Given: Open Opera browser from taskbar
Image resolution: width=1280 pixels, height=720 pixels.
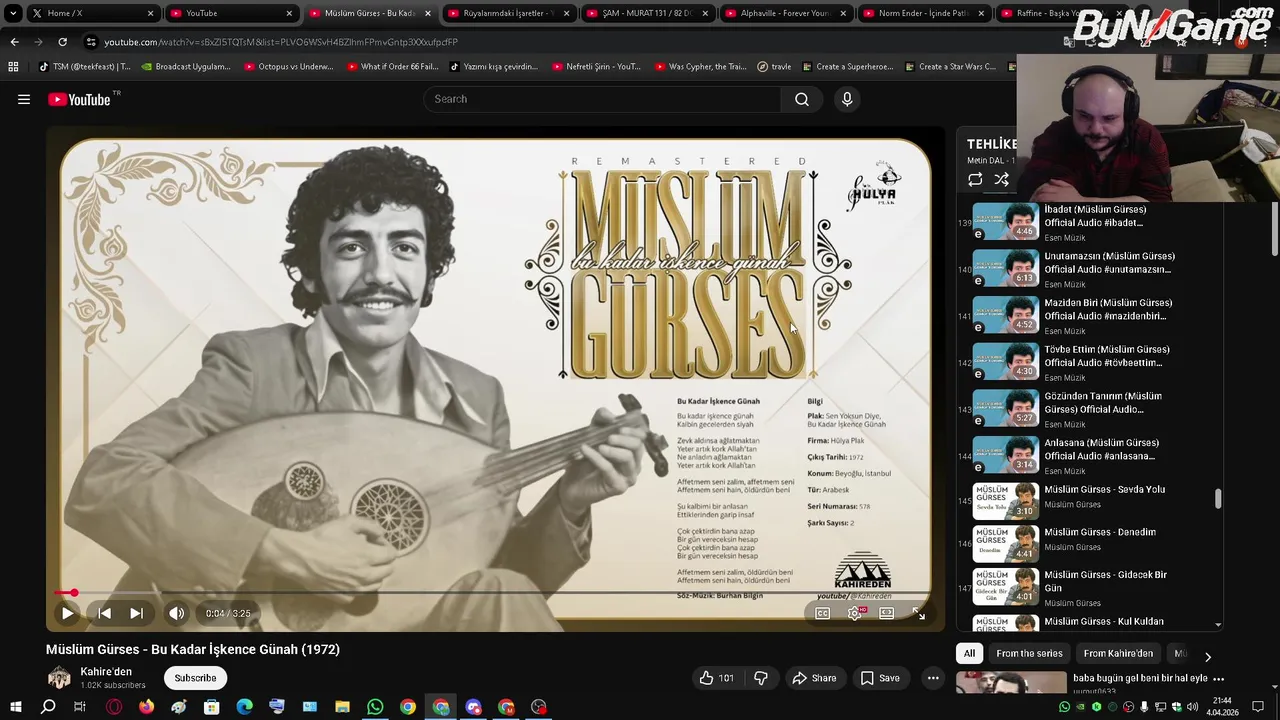Looking at the screenshot, I should pos(114,707).
